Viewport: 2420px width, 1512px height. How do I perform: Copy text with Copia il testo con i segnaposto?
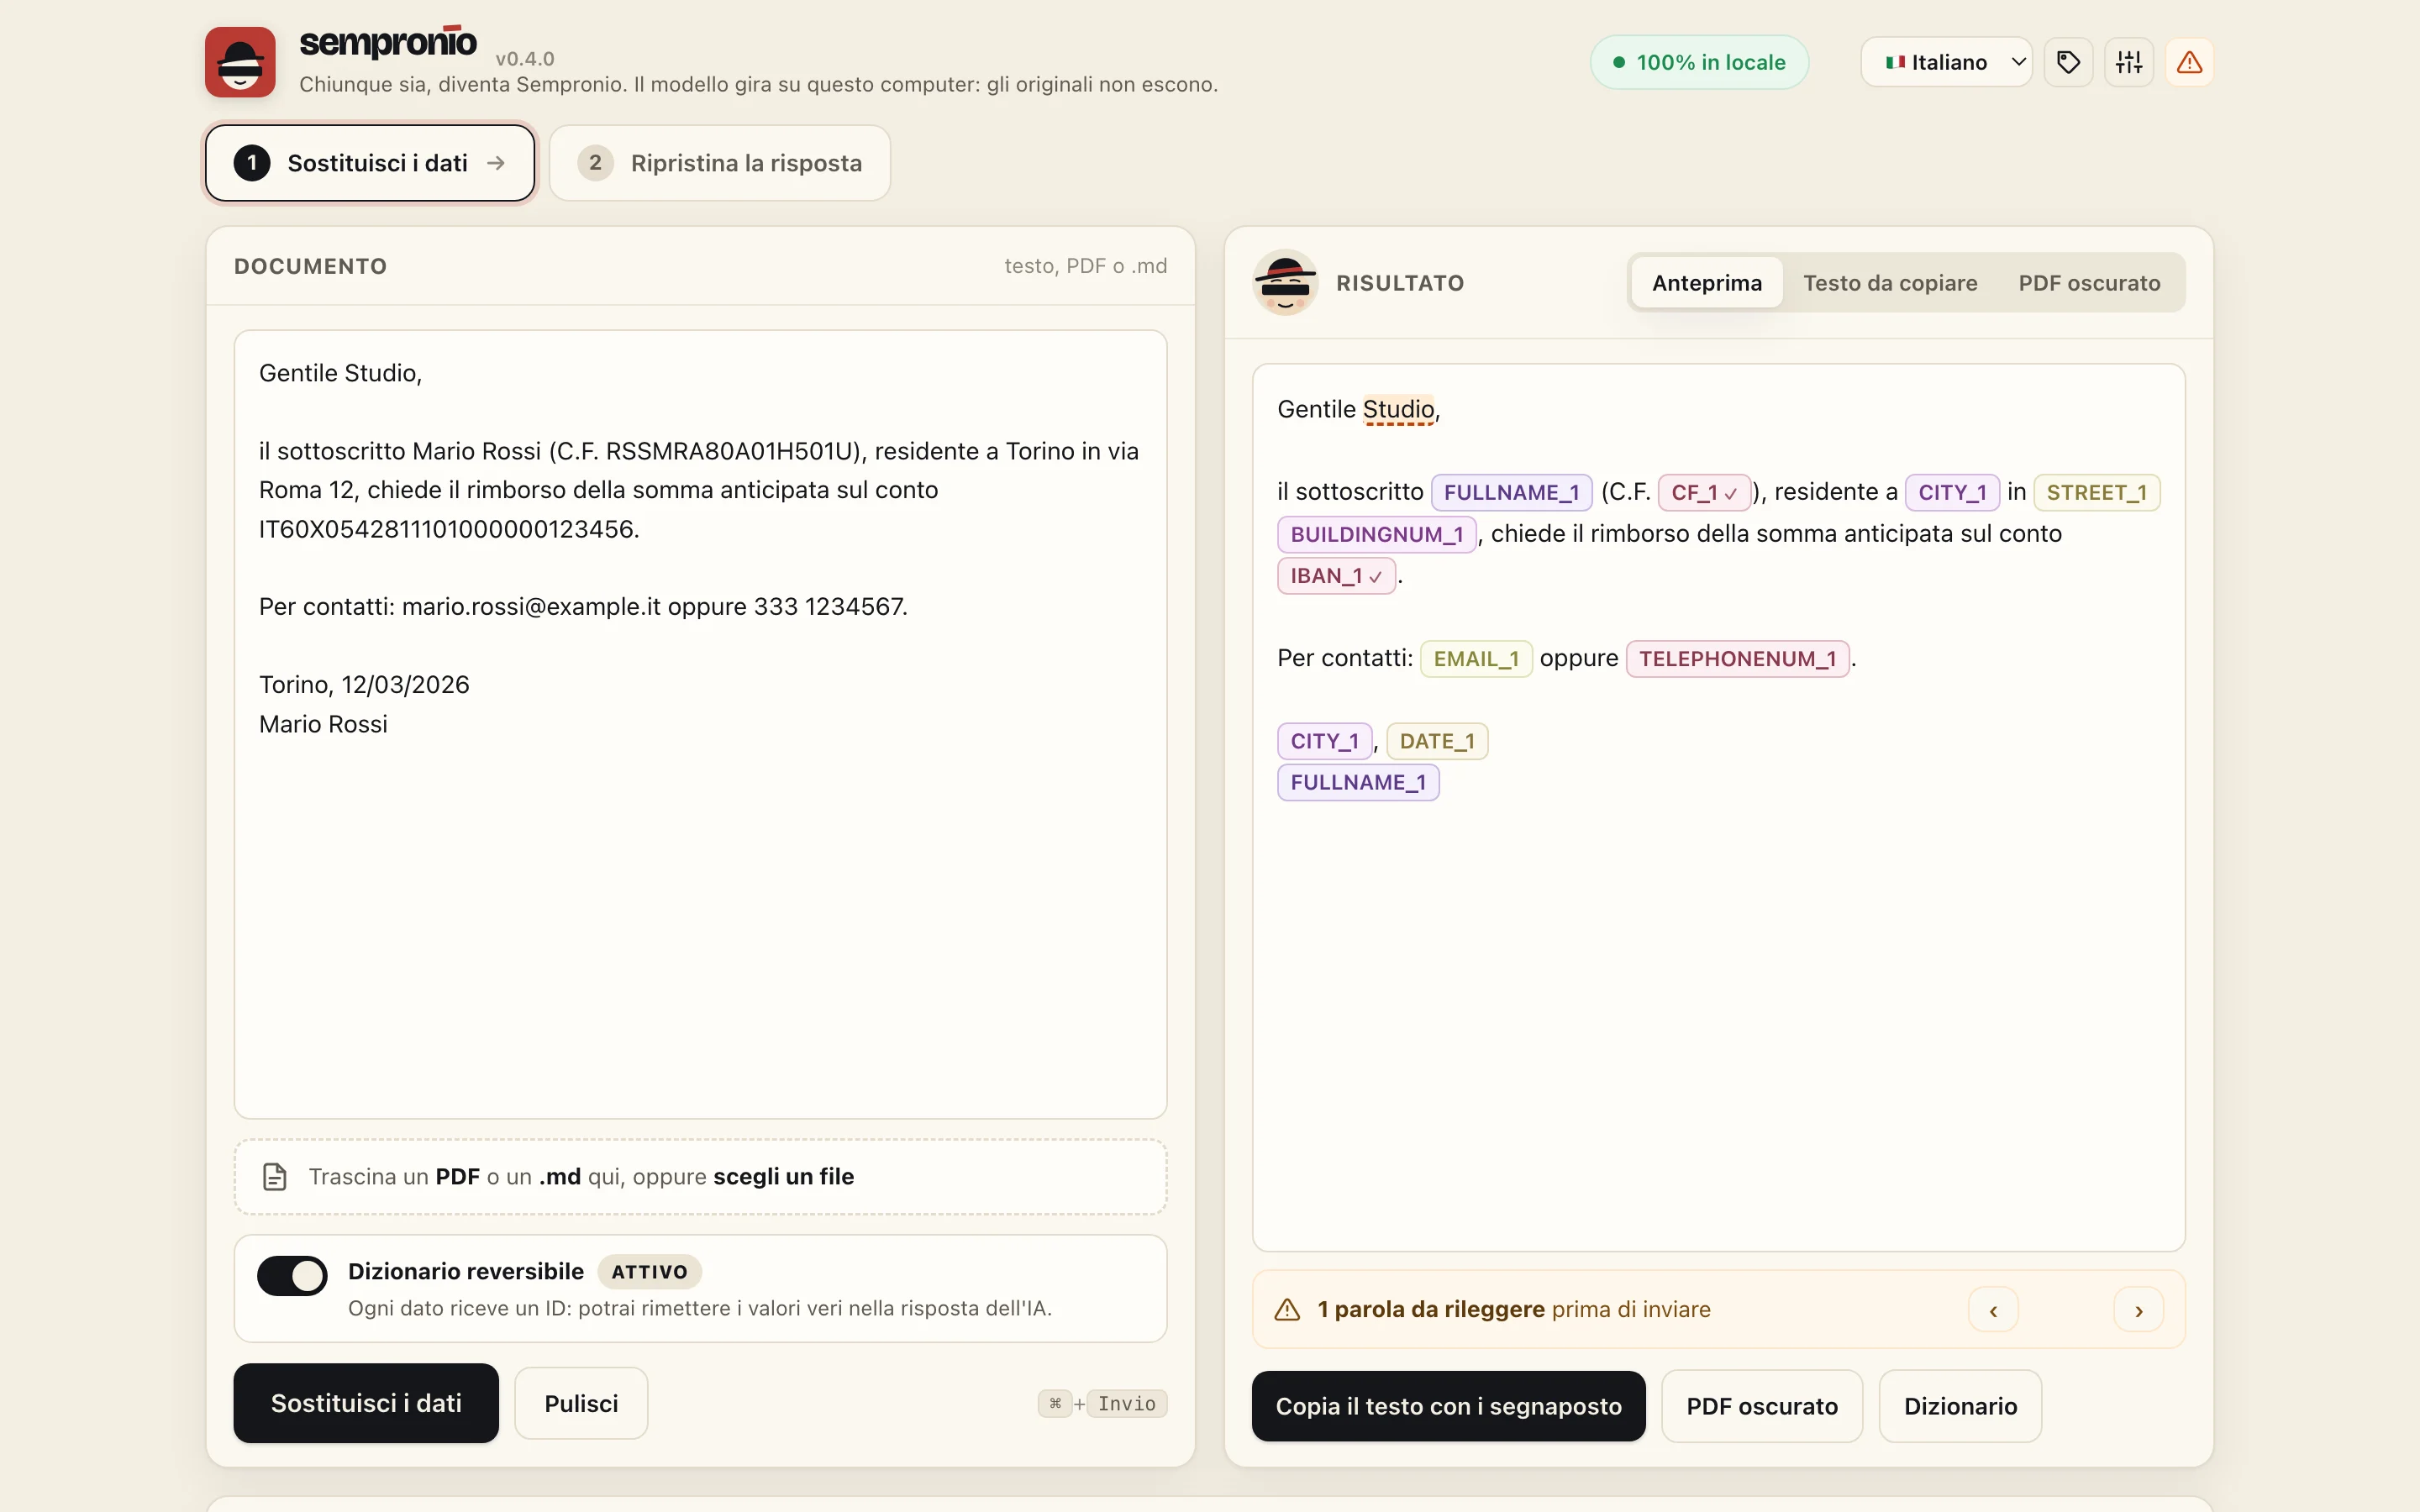point(1448,1406)
